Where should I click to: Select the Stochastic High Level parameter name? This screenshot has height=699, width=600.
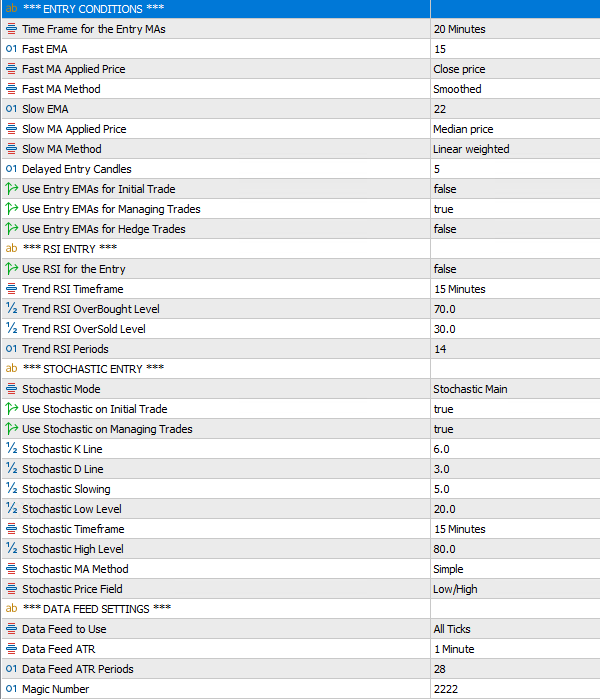pyautogui.click(x=73, y=549)
